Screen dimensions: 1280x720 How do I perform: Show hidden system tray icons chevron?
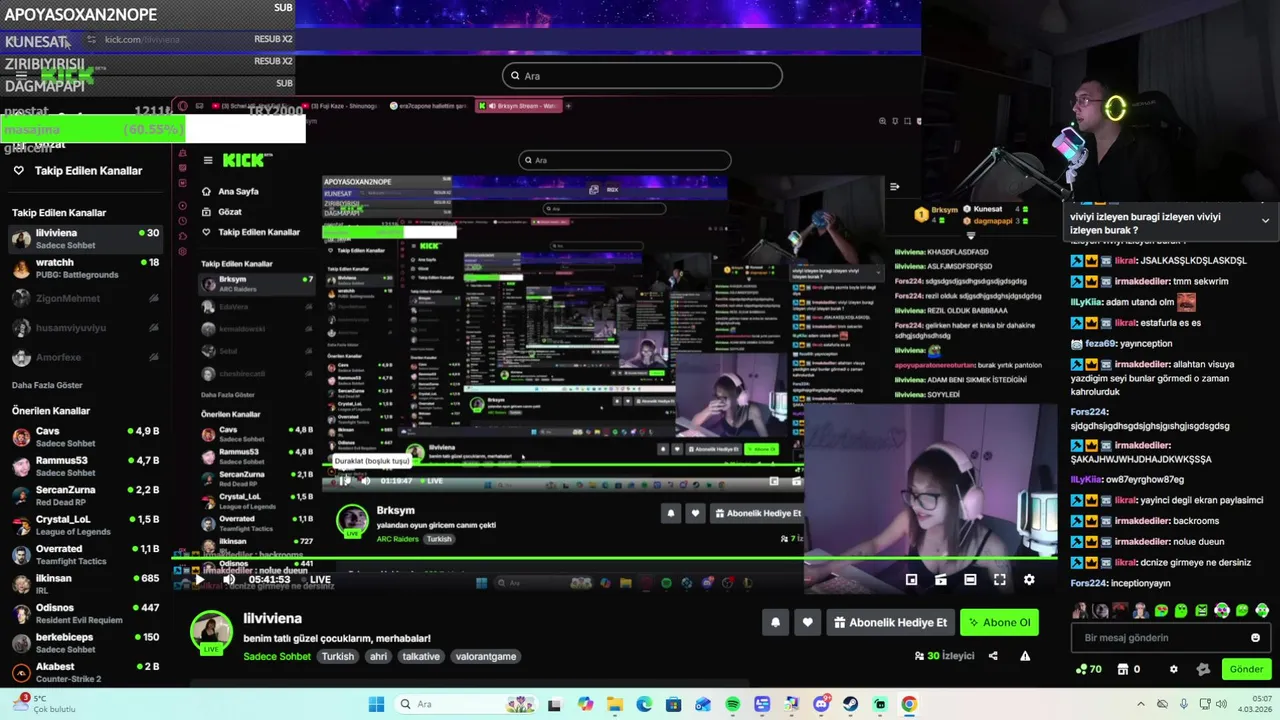1141,704
